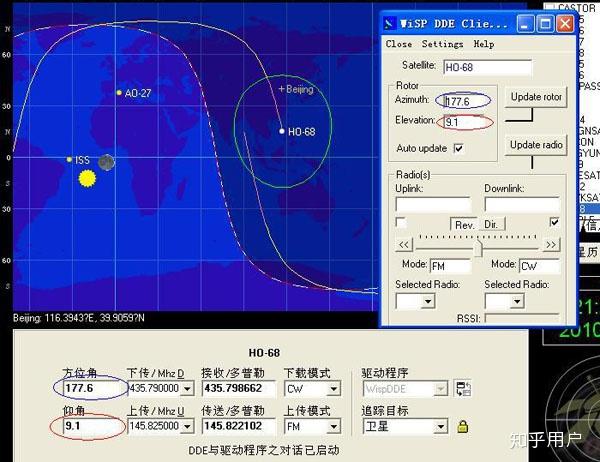Open the CW download mode dropdown
This screenshot has width=600, height=462.
pos(334,389)
